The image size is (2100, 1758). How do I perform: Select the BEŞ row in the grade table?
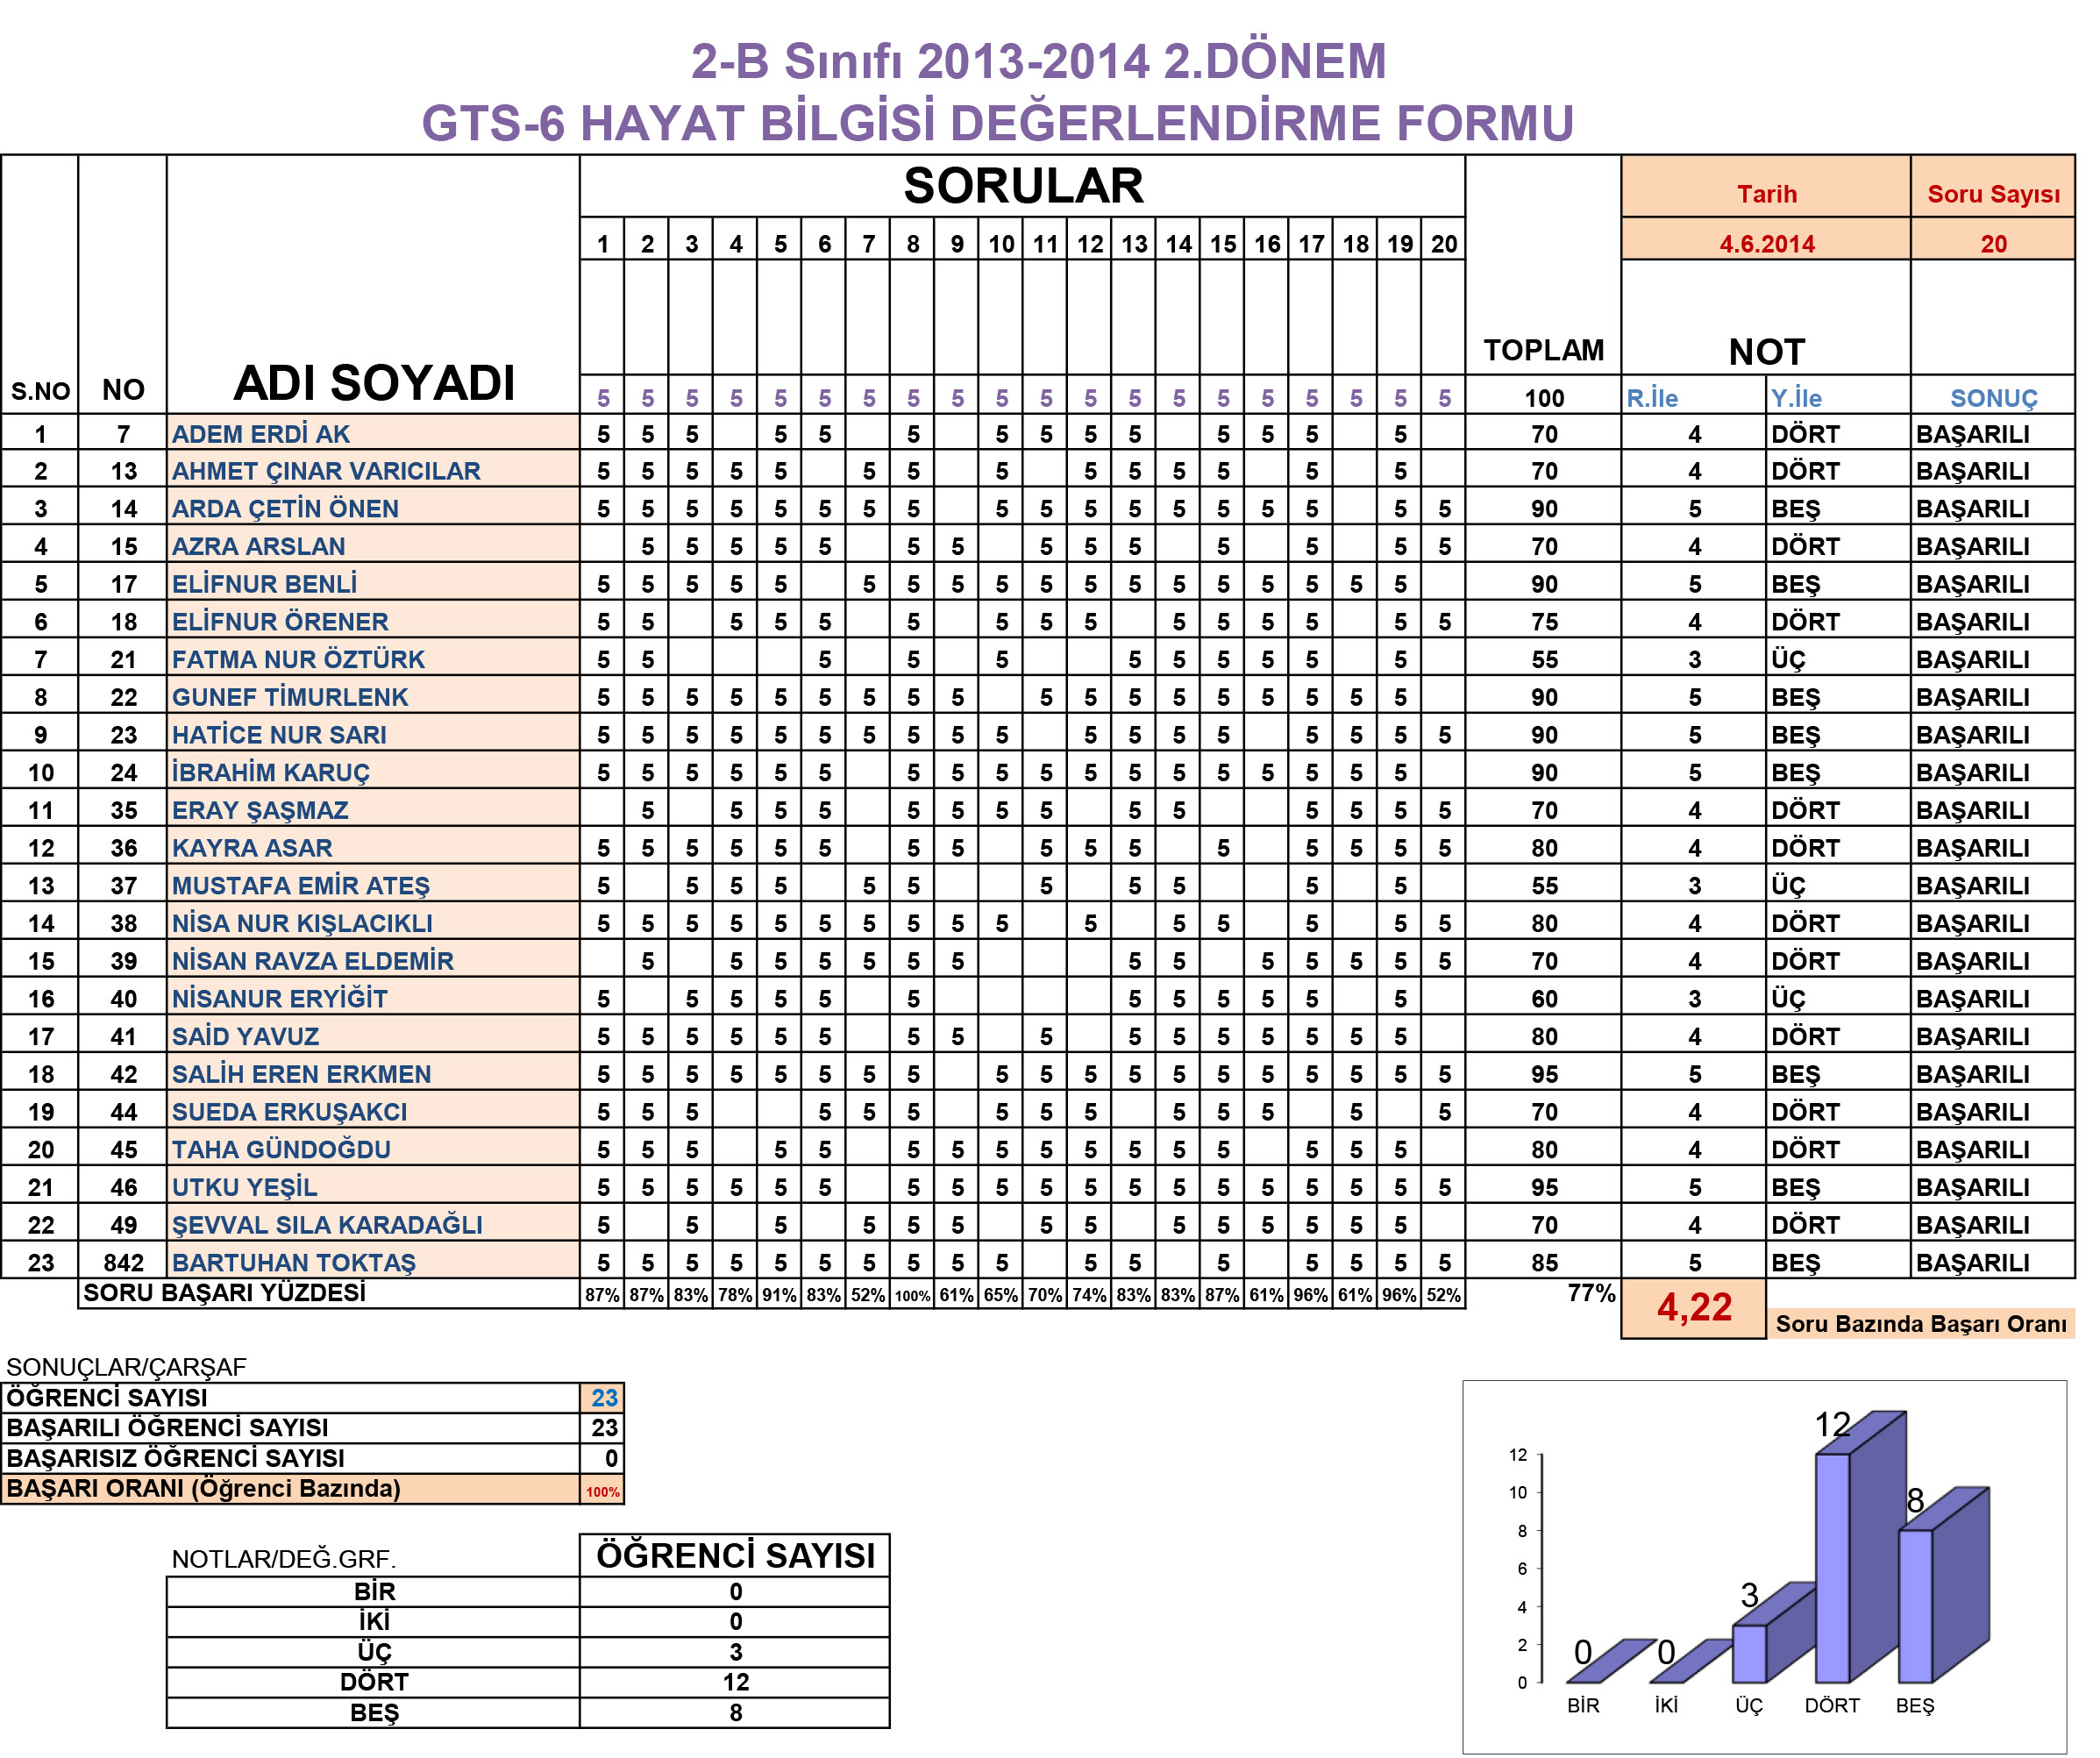click(x=528, y=1714)
